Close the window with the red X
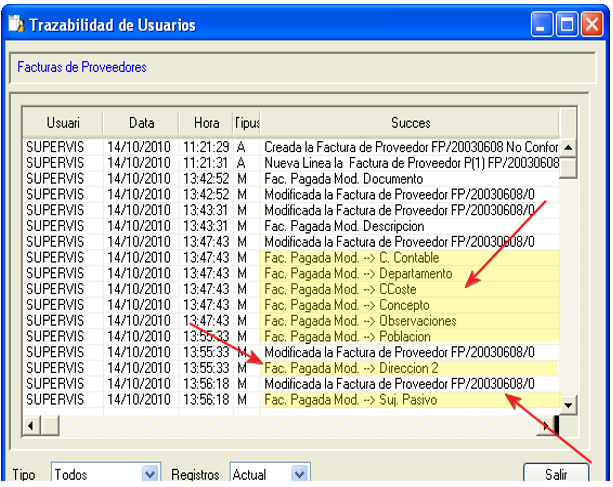The width and height of the screenshot is (613, 487). tap(591, 25)
